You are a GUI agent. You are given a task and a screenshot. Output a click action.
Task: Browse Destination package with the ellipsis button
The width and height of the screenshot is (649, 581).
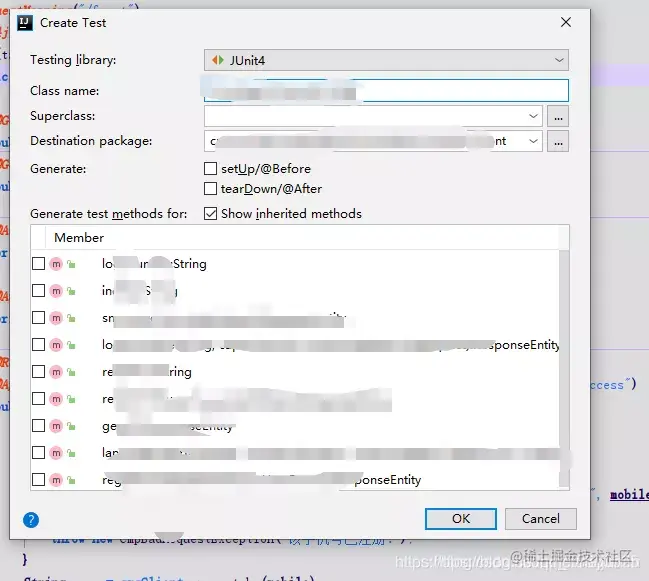[x=558, y=141]
